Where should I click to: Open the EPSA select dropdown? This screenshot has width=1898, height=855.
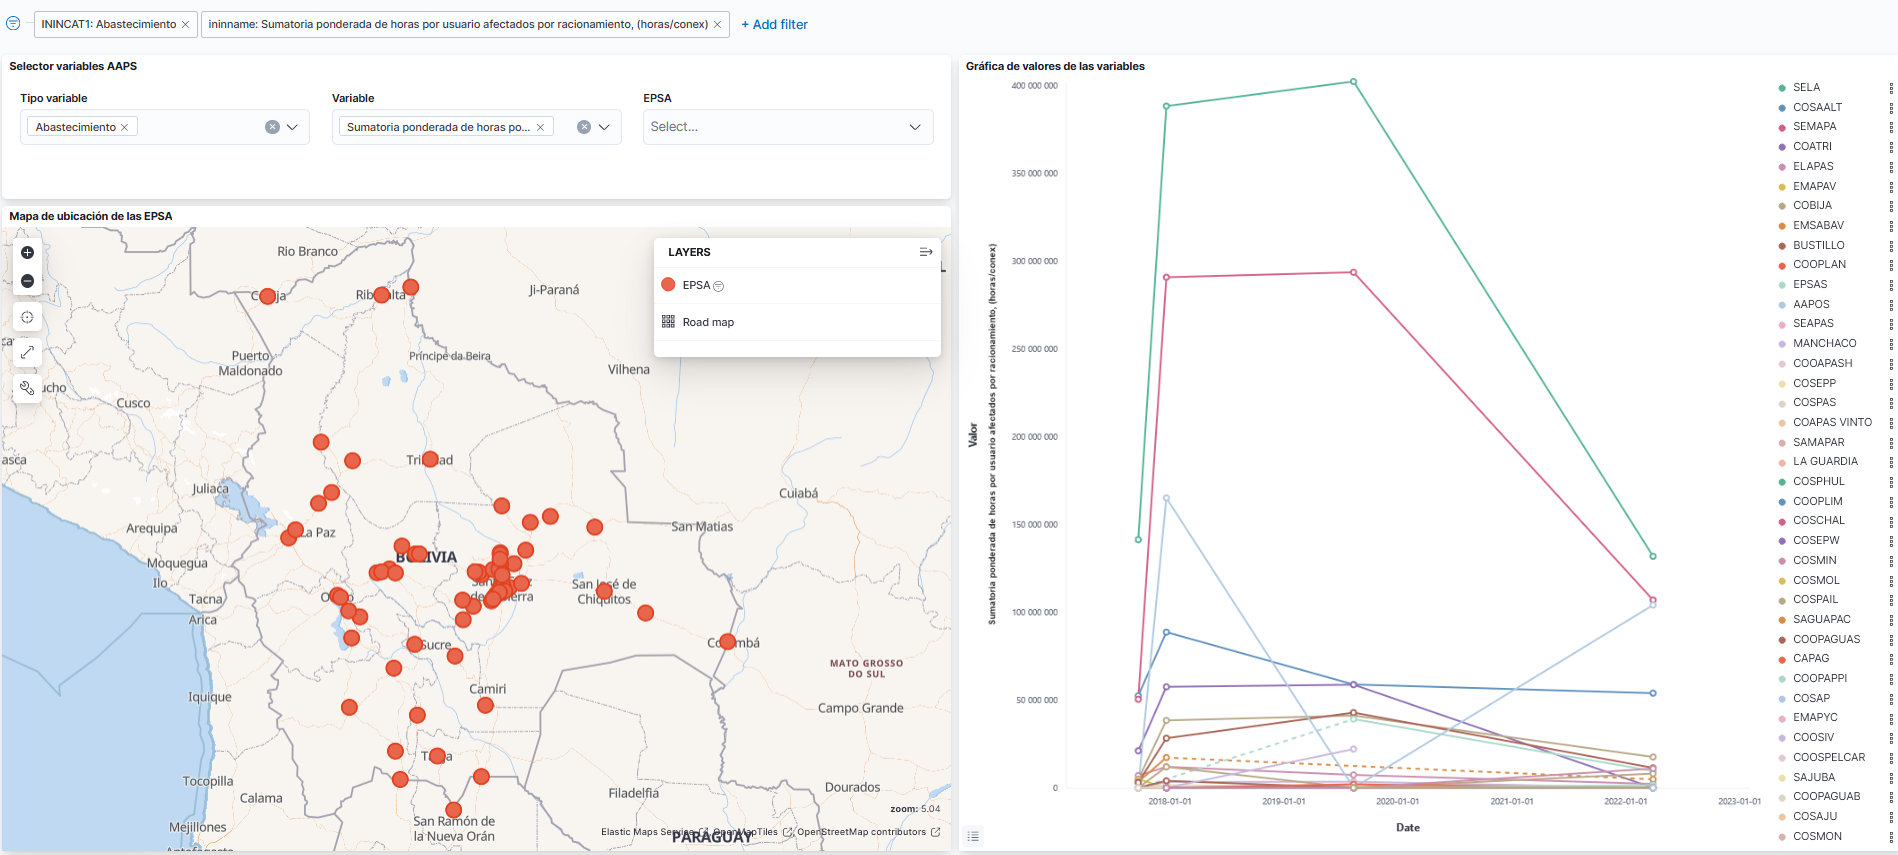click(914, 127)
